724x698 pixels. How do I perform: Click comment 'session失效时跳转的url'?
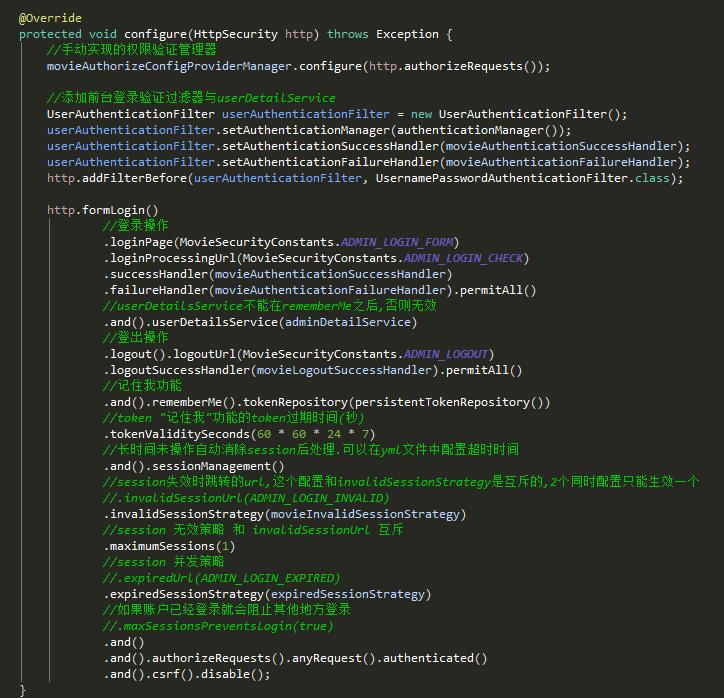tap(401, 482)
